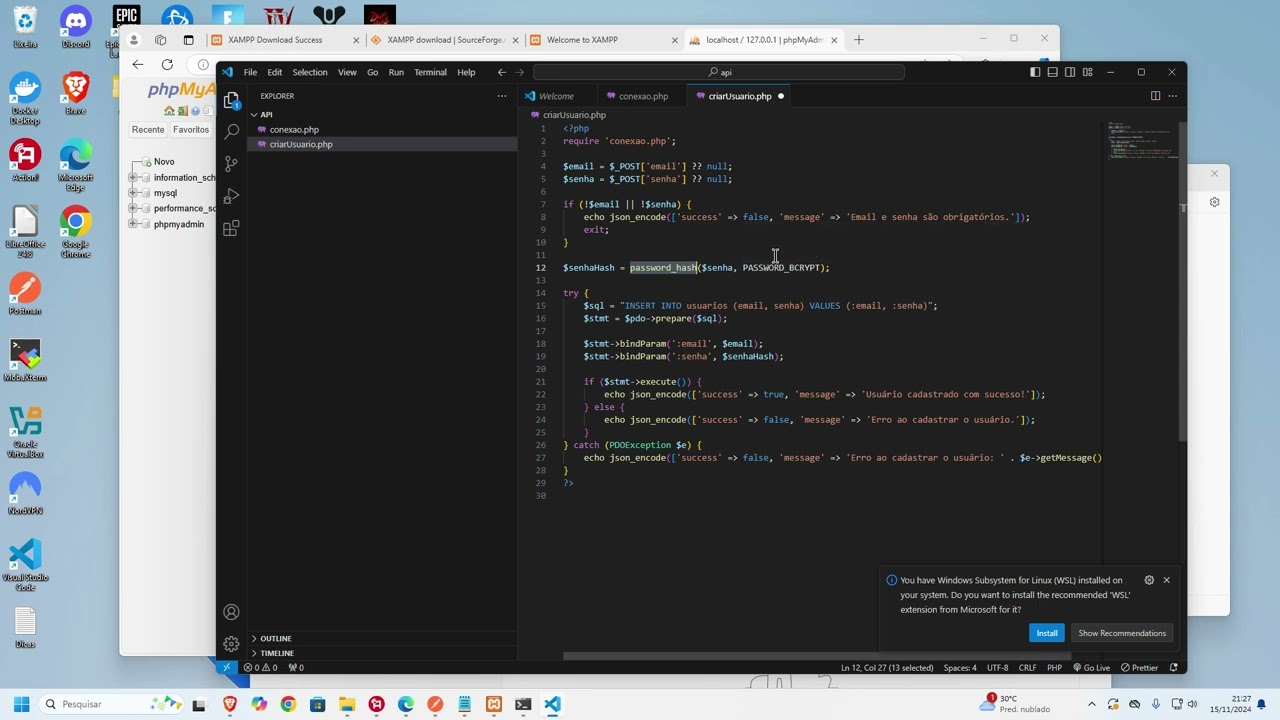
Task: Open the Edit menu
Action: point(274,72)
